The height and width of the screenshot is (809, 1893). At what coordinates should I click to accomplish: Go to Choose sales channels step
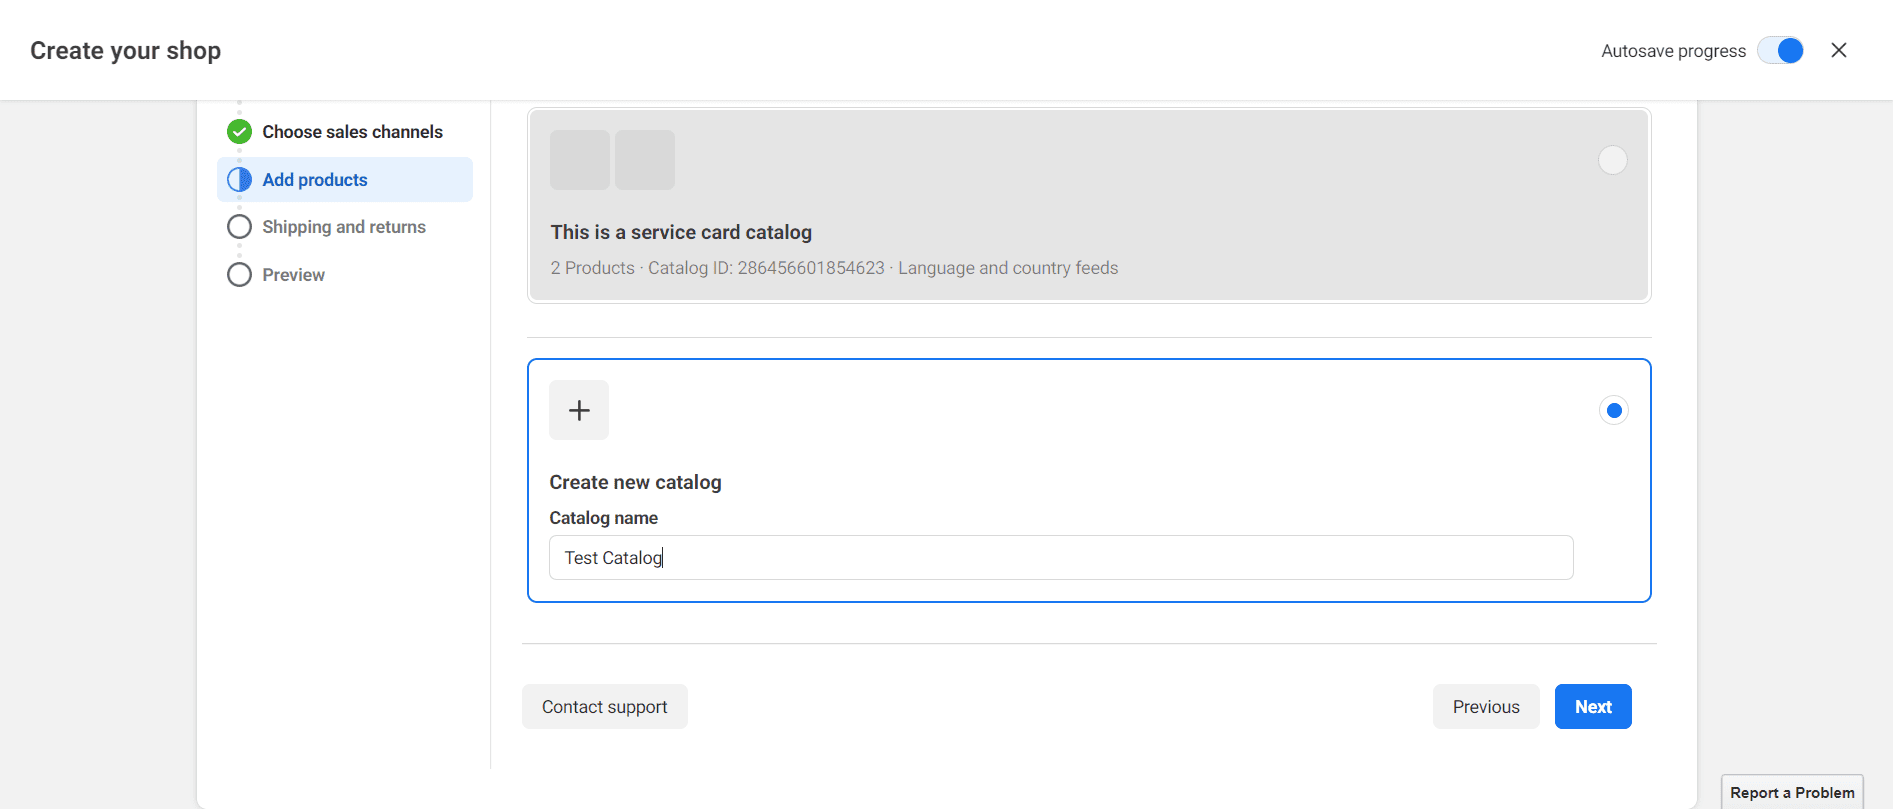[352, 132]
